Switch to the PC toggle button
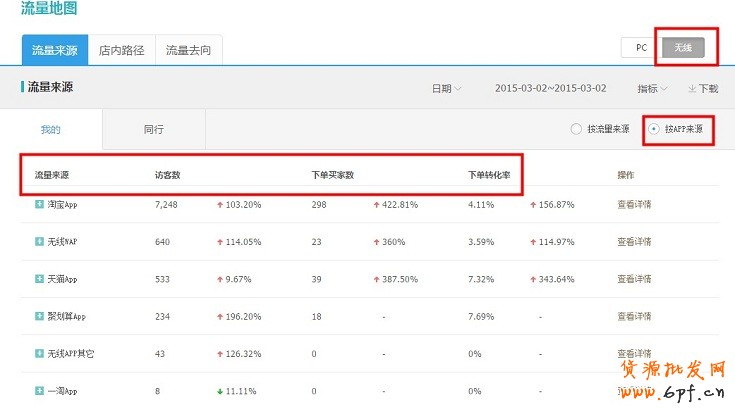This screenshot has height=414, width=735. (638, 47)
